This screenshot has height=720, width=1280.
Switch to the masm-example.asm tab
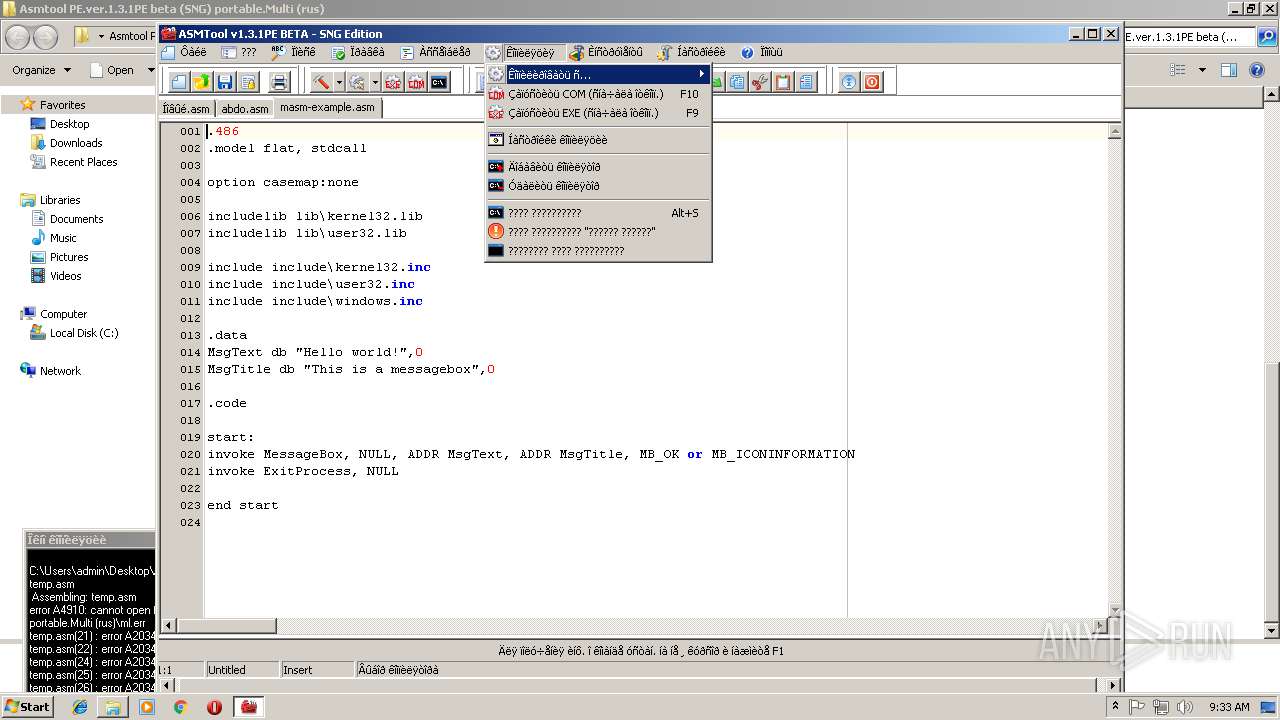pyautogui.click(x=328, y=108)
